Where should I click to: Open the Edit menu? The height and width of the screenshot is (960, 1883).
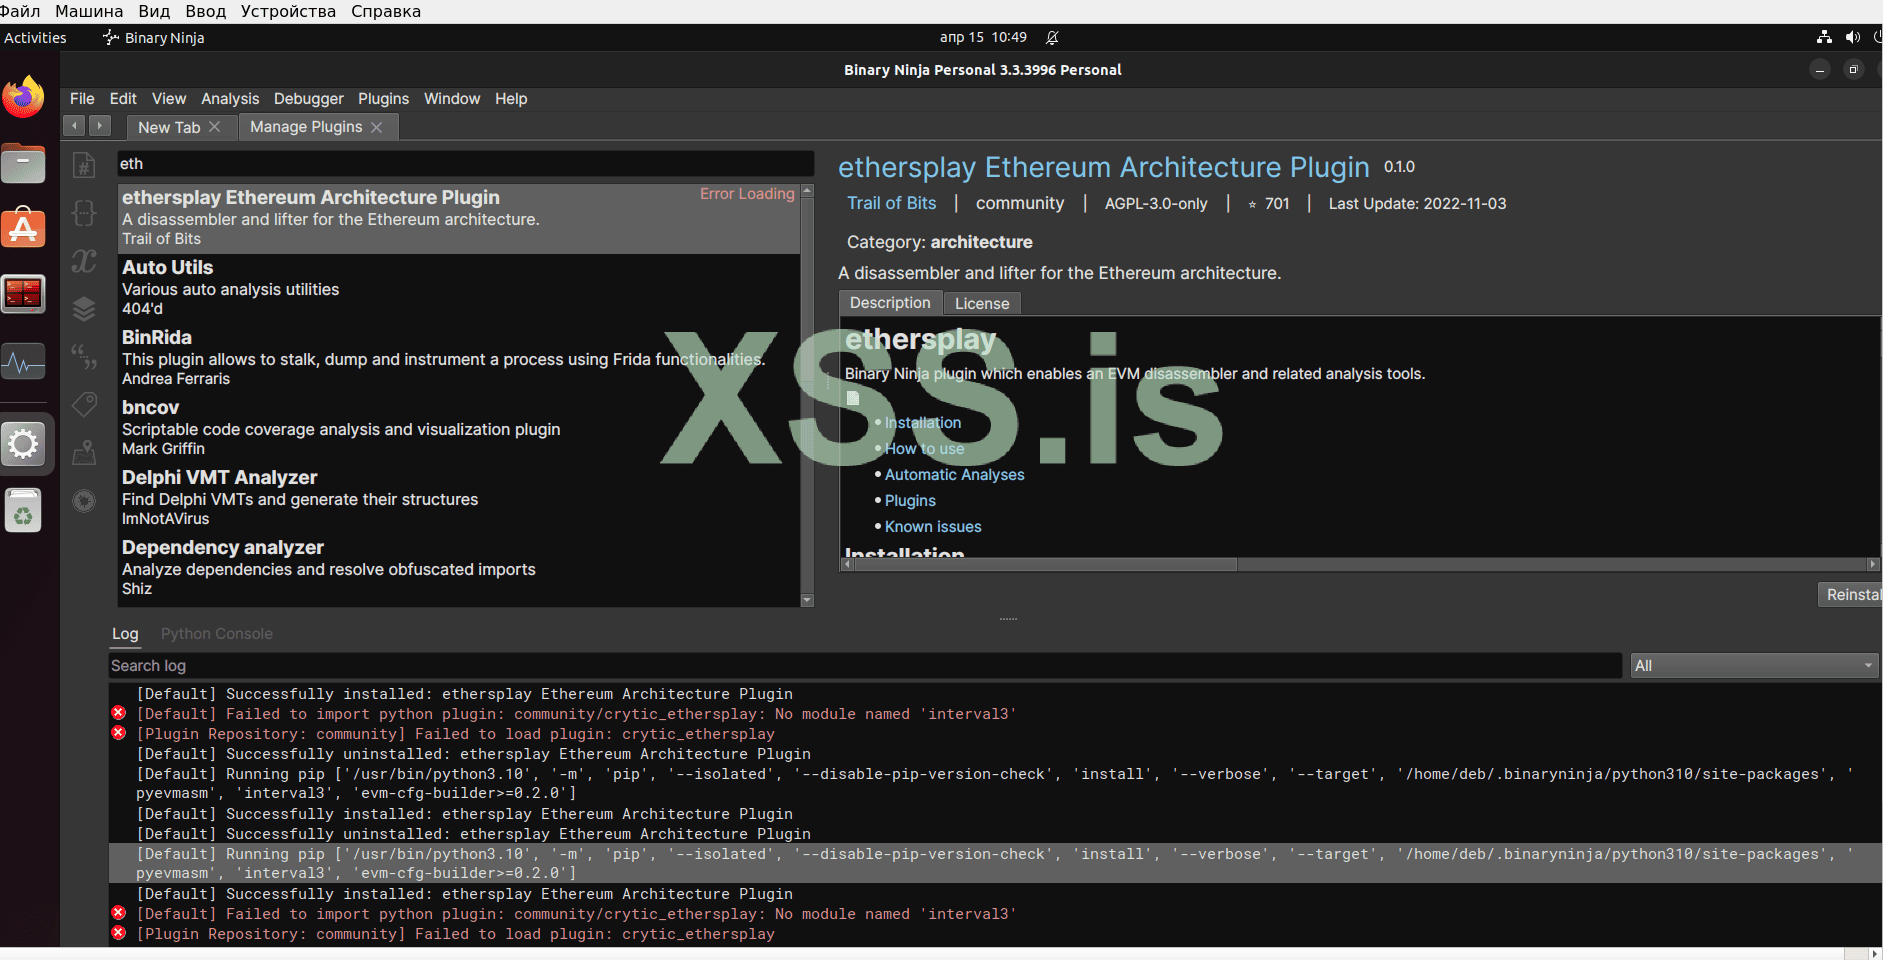(123, 99)
